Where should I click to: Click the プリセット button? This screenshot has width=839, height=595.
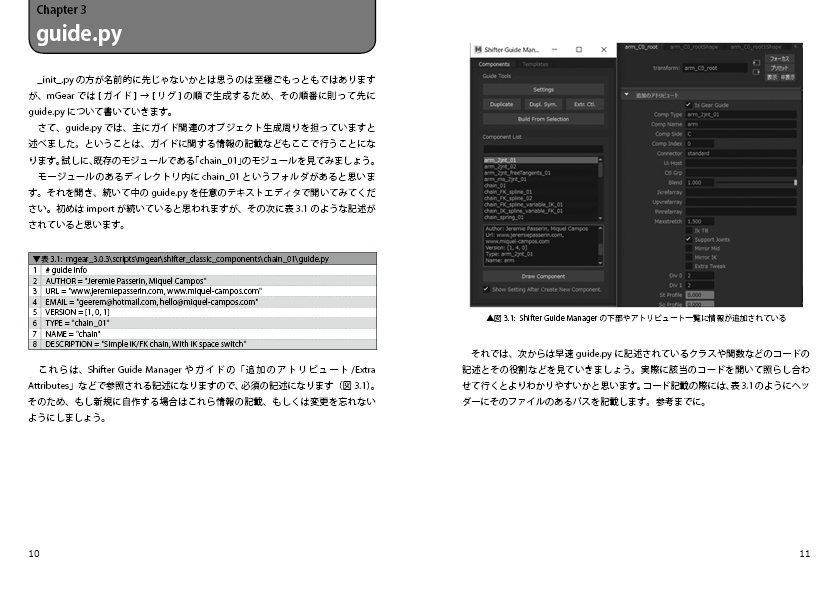[x=780, y=68]
